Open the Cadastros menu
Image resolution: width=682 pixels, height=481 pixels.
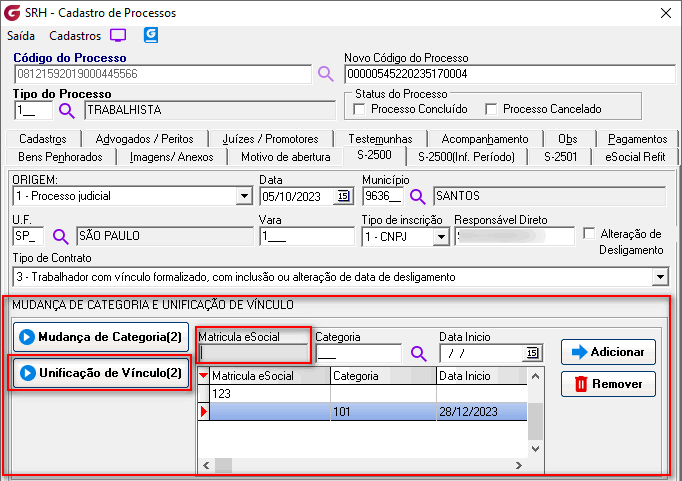[x=74, y=35]
